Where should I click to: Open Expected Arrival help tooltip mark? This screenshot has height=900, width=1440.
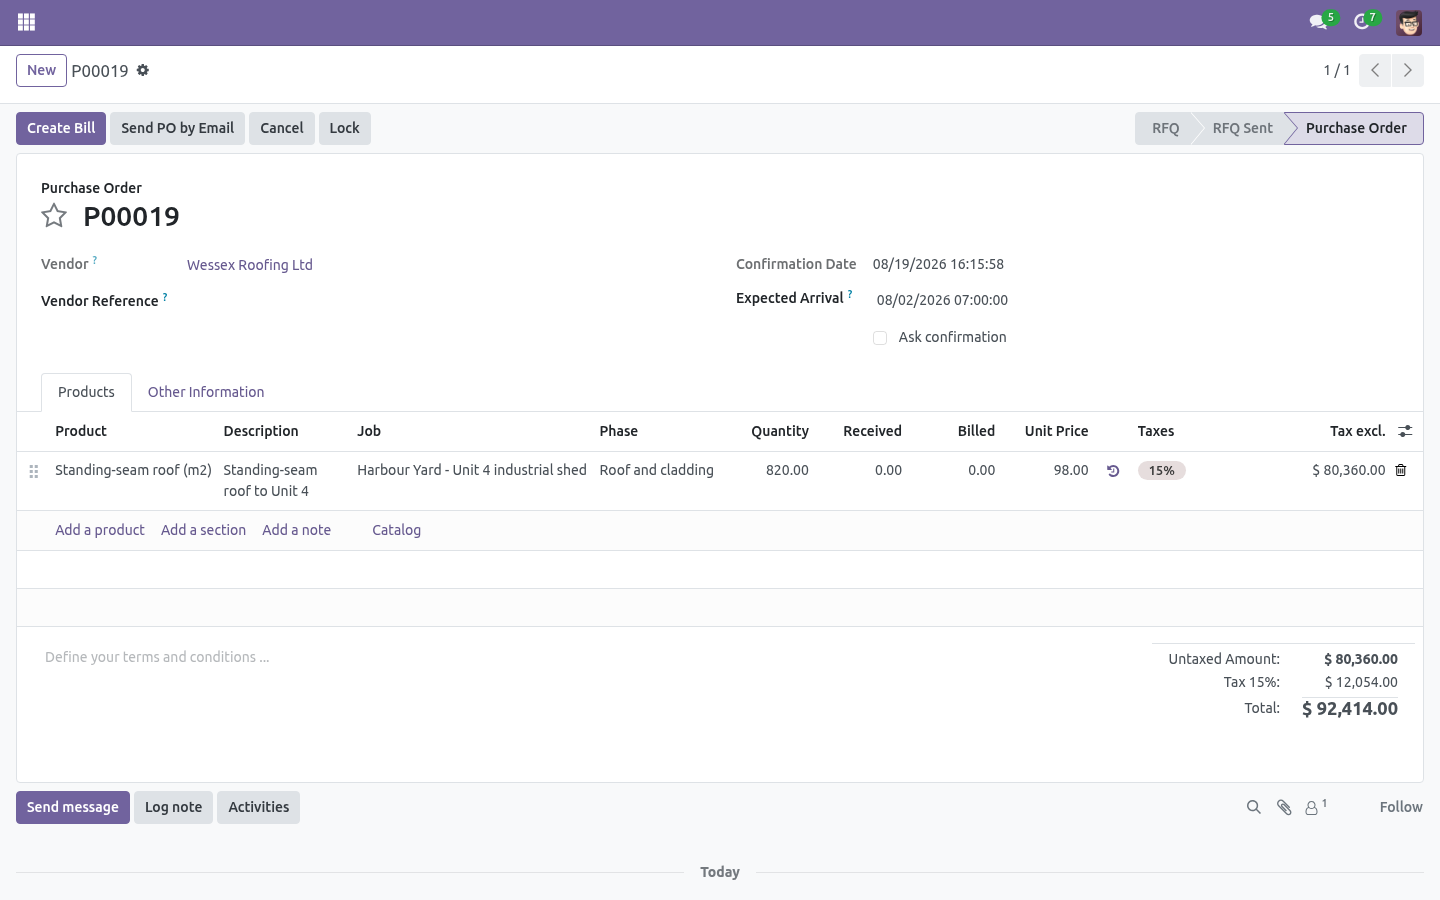(x=850, y=294)
